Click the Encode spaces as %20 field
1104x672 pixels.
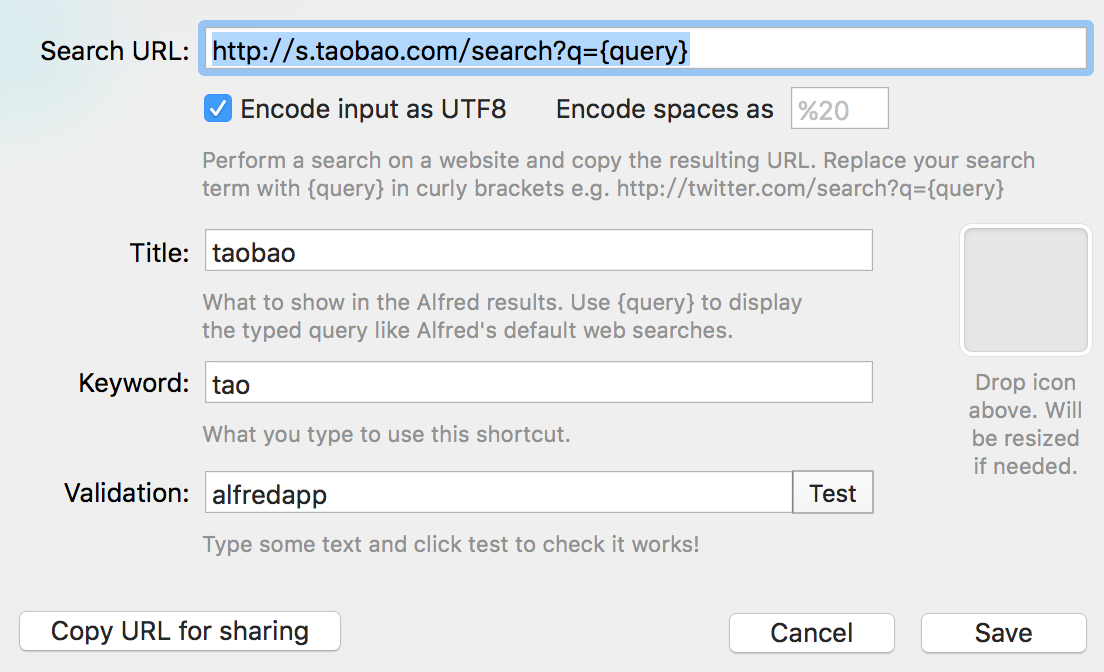(x=839, y=109)
